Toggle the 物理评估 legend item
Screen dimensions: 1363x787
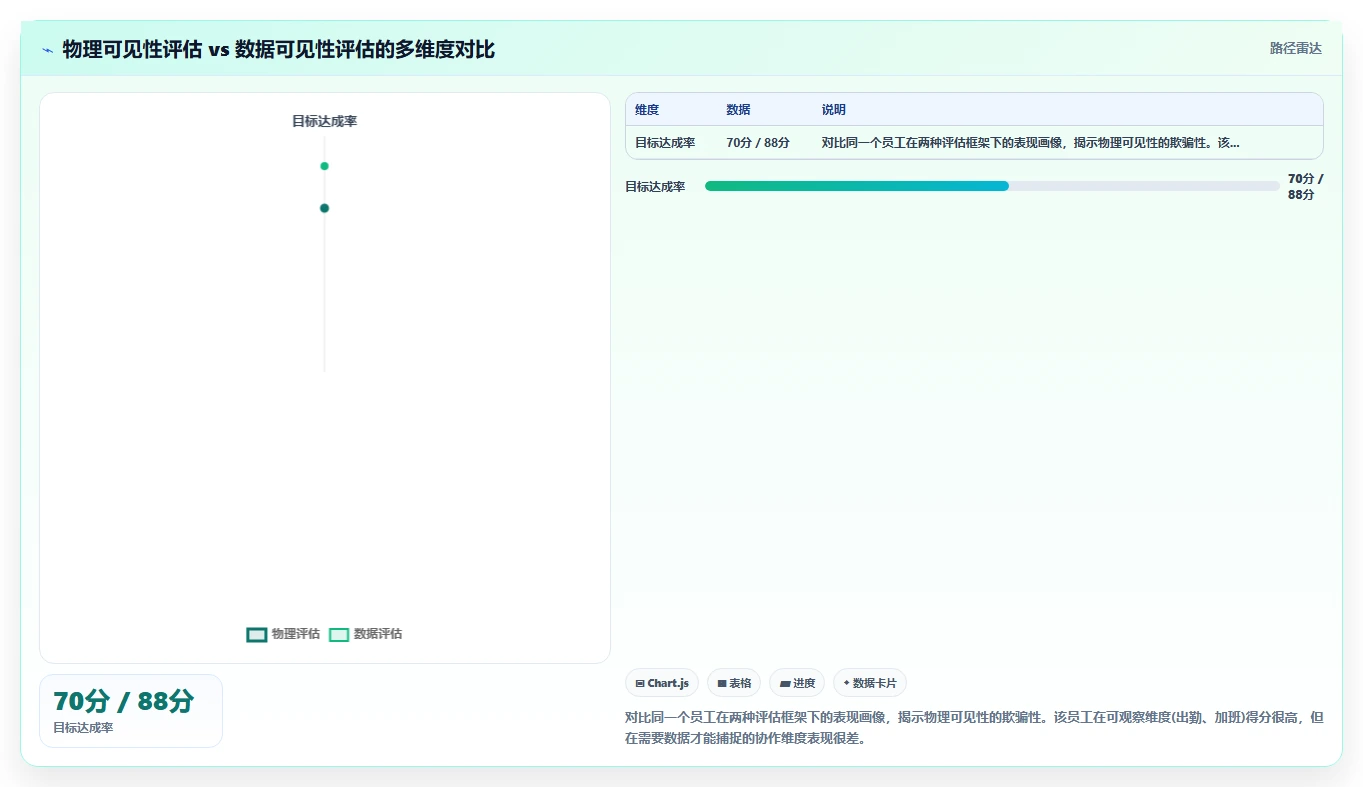(283, 634)
